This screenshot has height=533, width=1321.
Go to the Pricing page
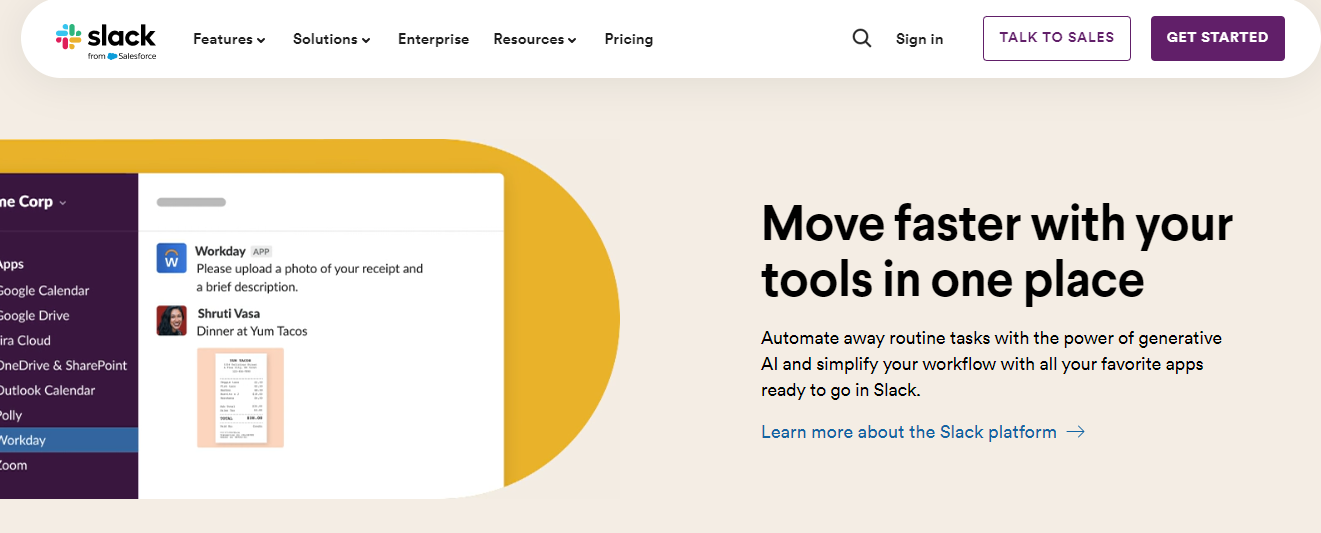click(629, 39)
